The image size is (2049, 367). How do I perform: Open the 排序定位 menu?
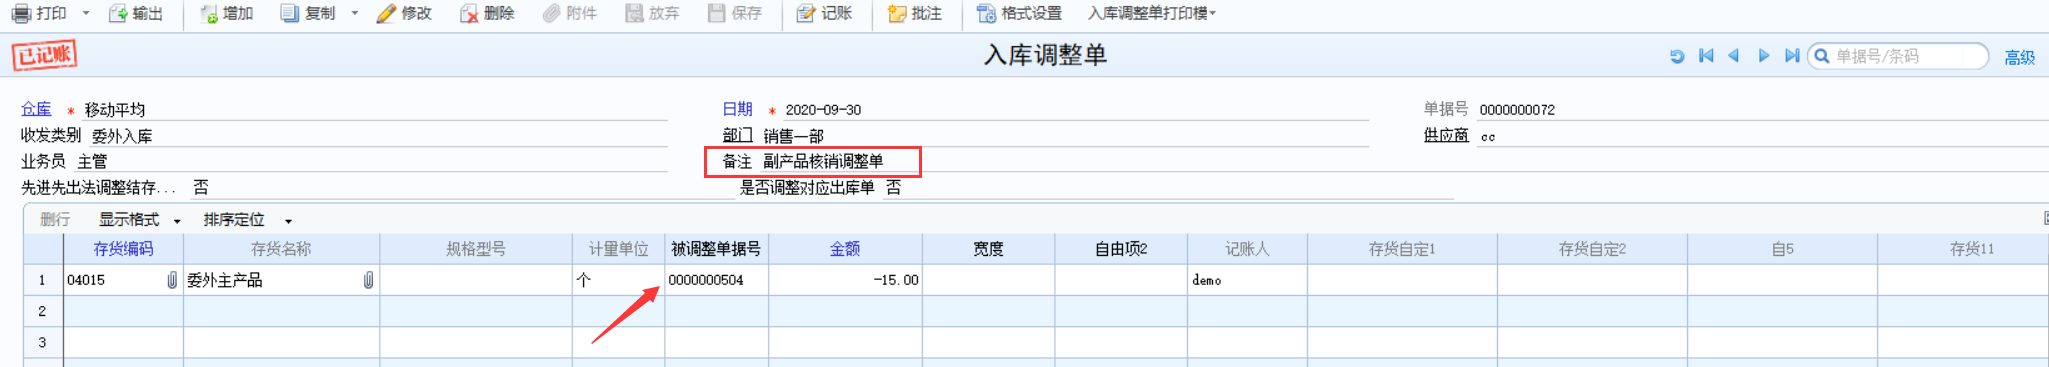tap(248, 220)
